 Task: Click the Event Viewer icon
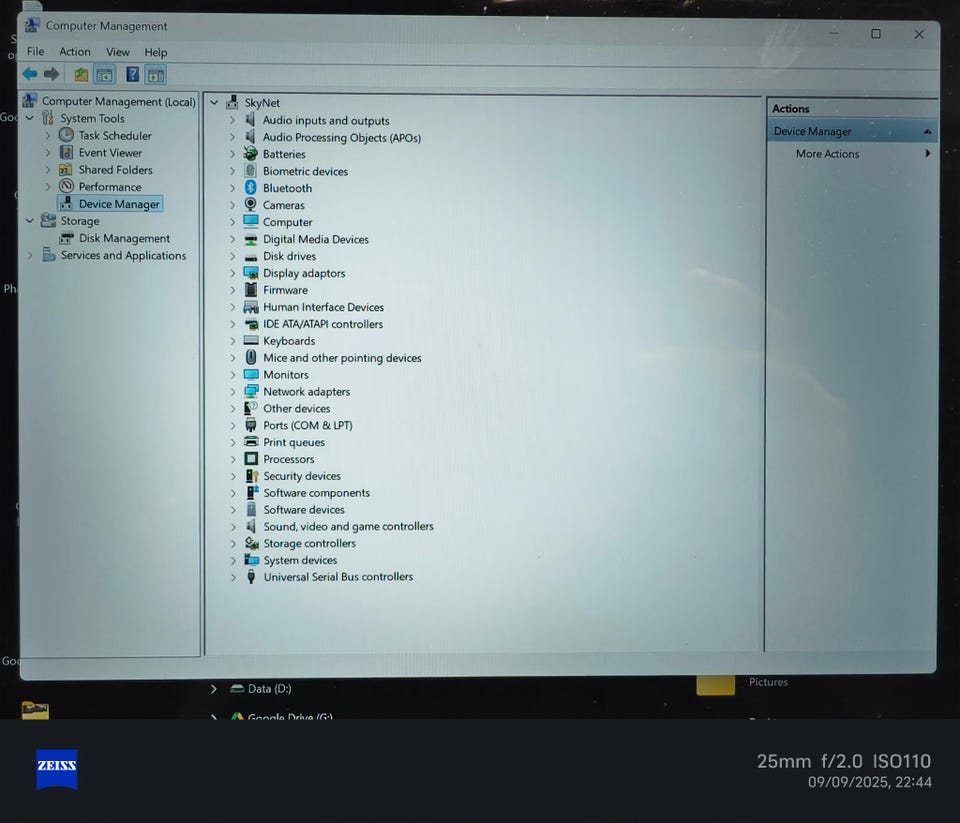click(66, 152)
